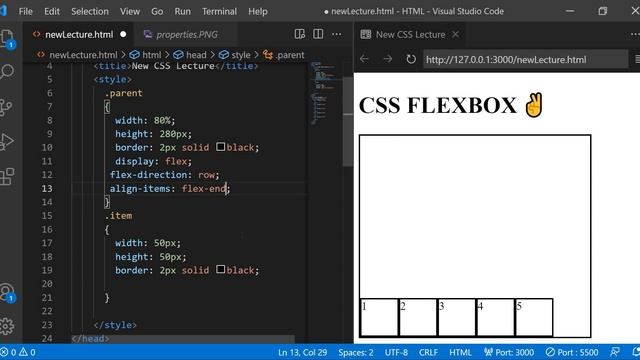Image resolution: width=640 pixels, height=360 pixels.
Task: Click flex item box 1 in preview
Action: pos(379,318)
